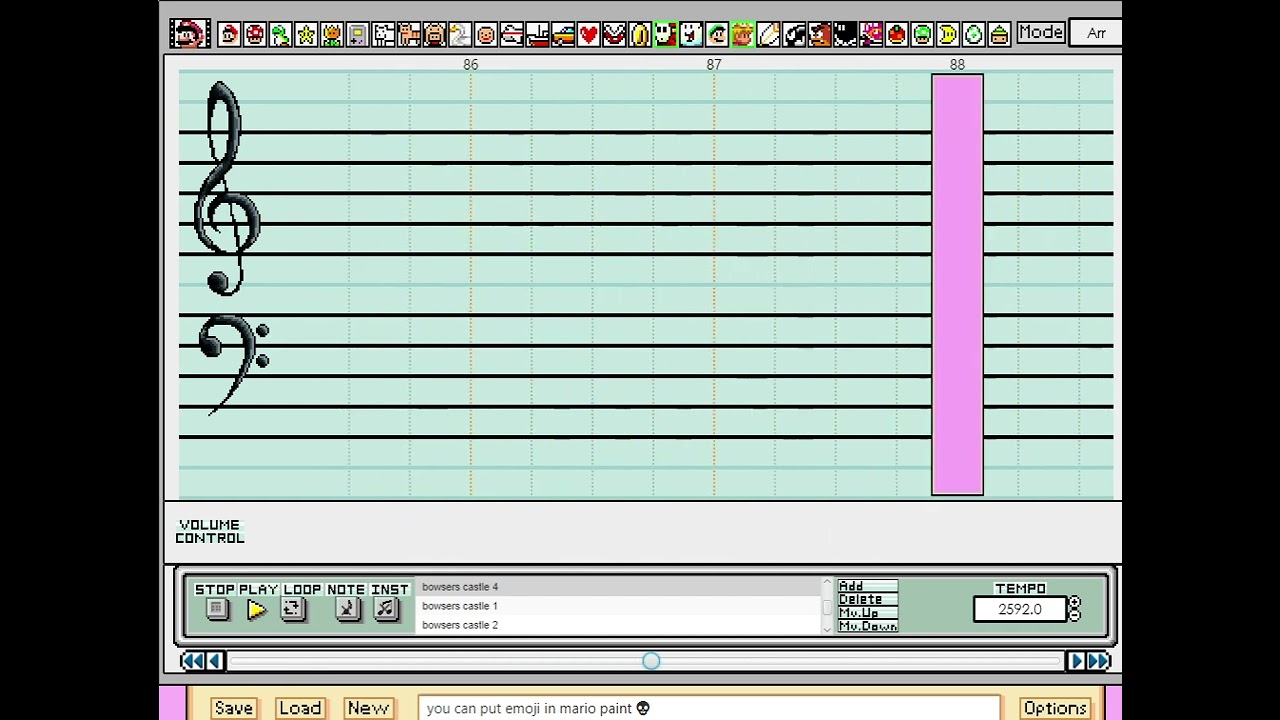Toggle the INST mute button
Image resolution: width=1280 pixels, height=720 pixels.
[x=386, y=609]
